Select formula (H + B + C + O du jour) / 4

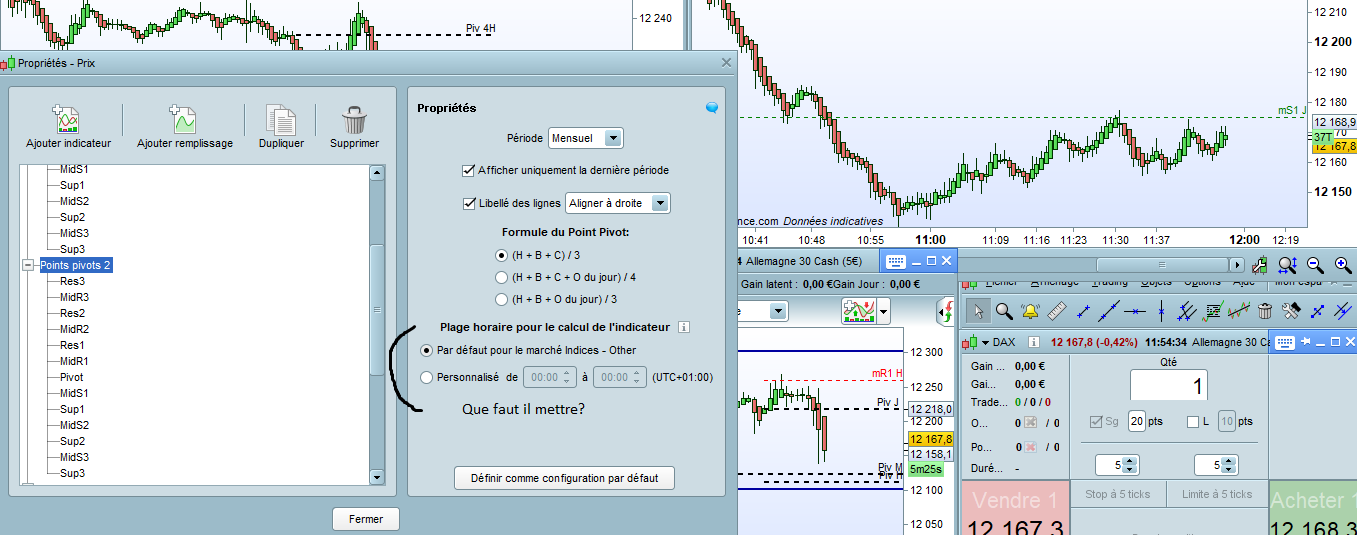click(x=502, y=277)
